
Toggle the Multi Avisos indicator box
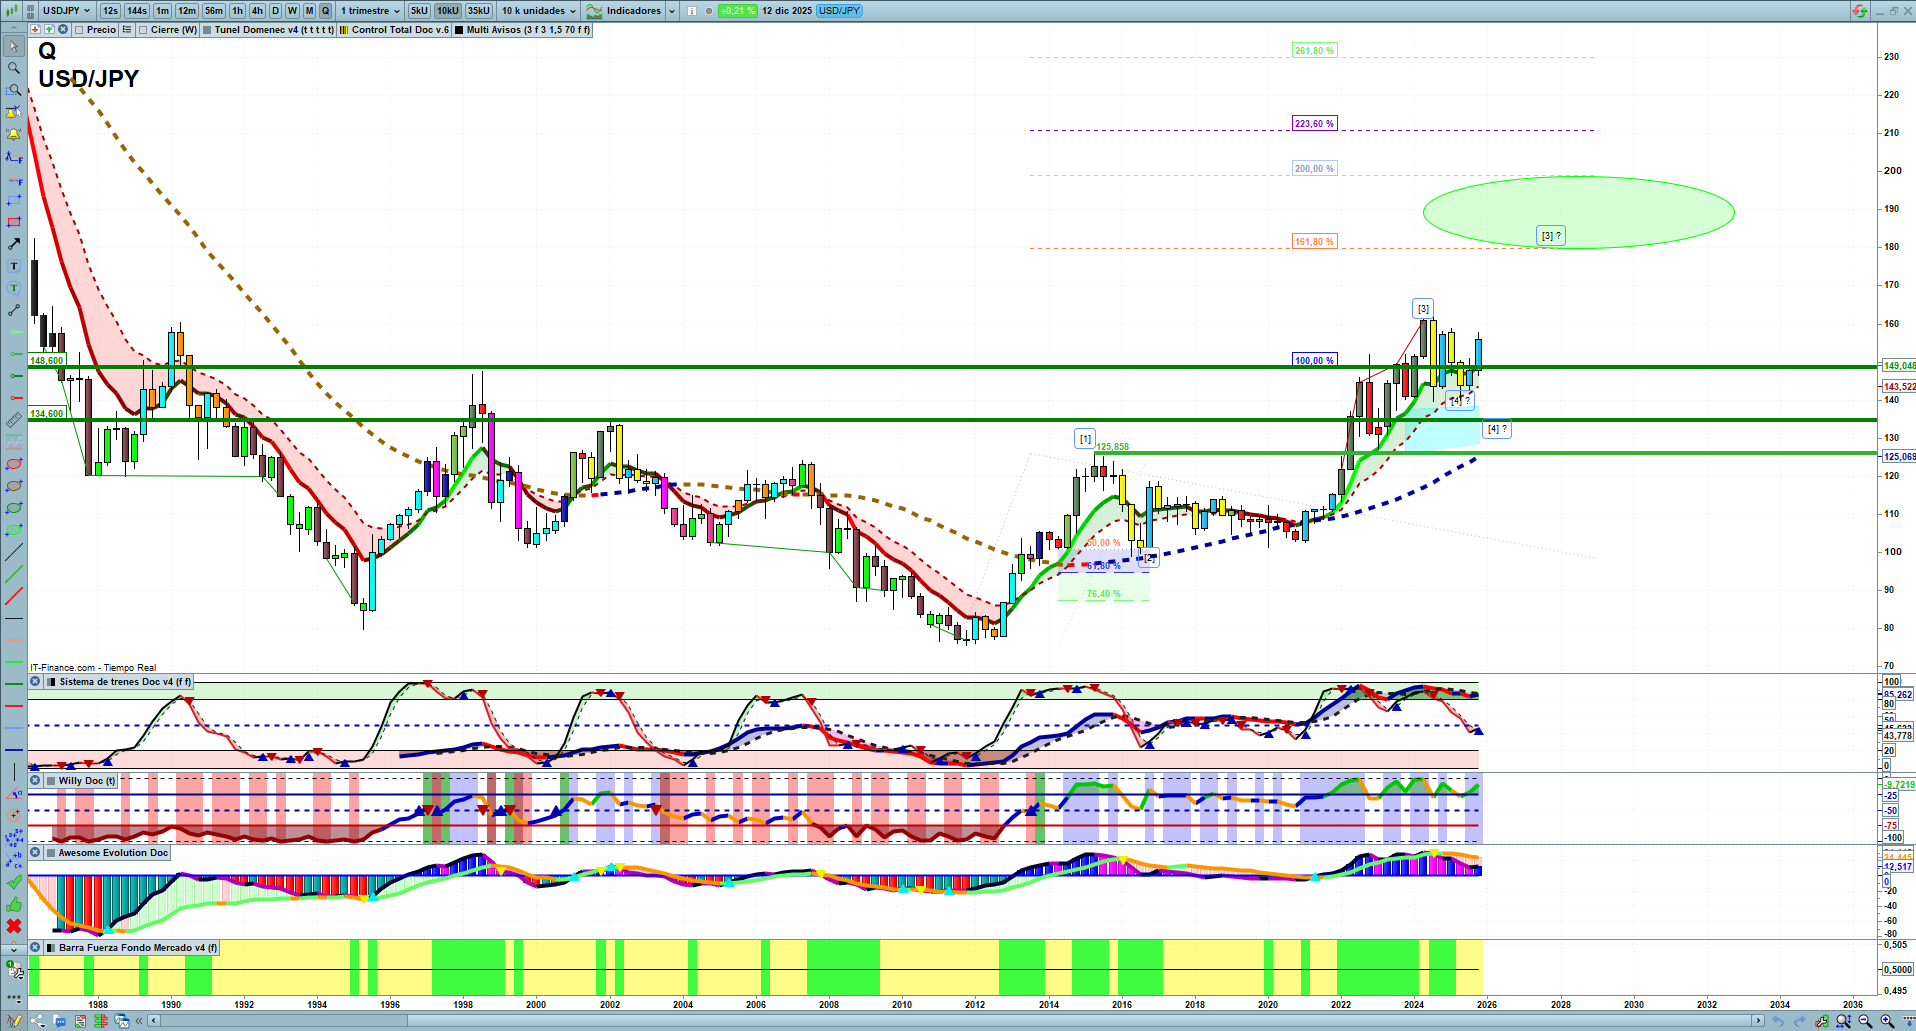[459, 30]
